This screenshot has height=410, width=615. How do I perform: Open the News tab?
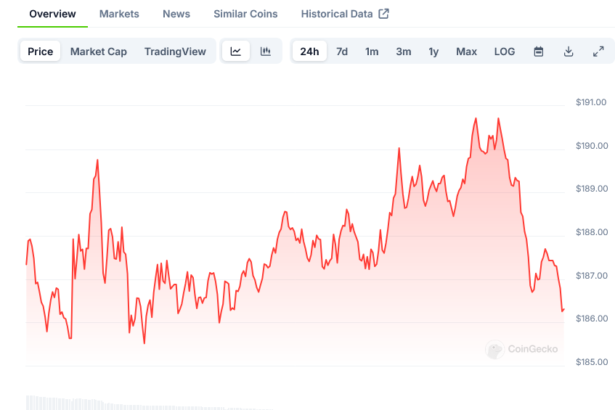pos(176,14)
